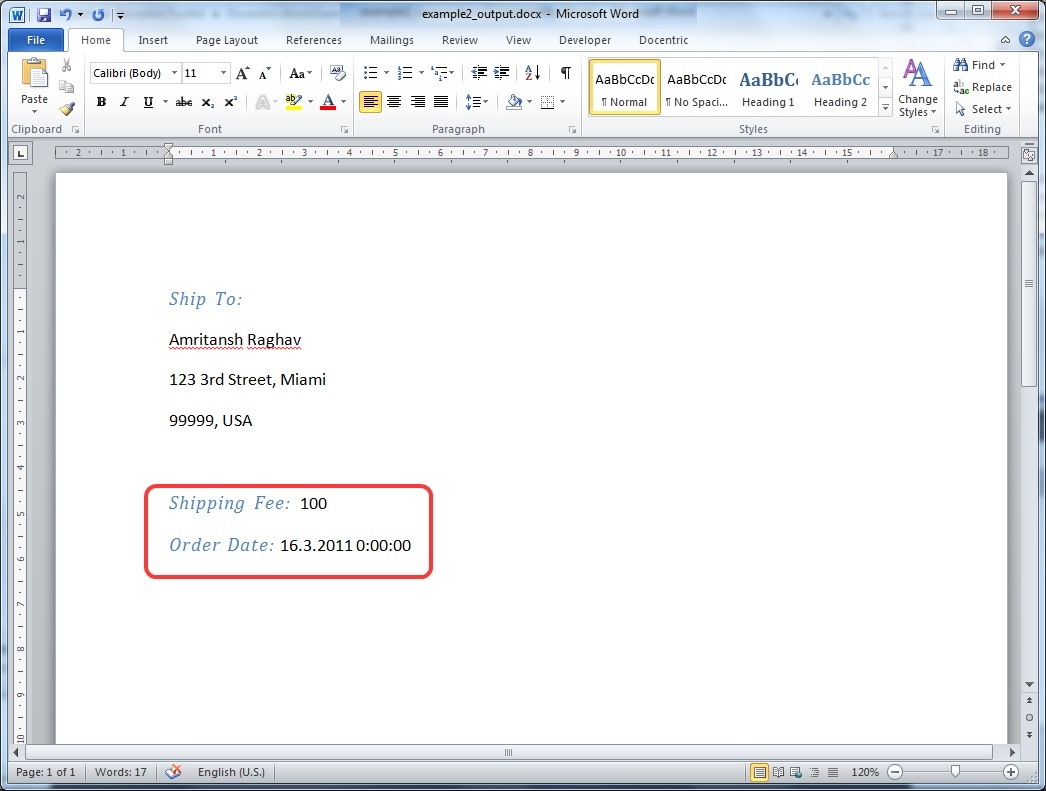Click the Sort A-Z icon
The image size is (1046, 791).
(532, 73)
